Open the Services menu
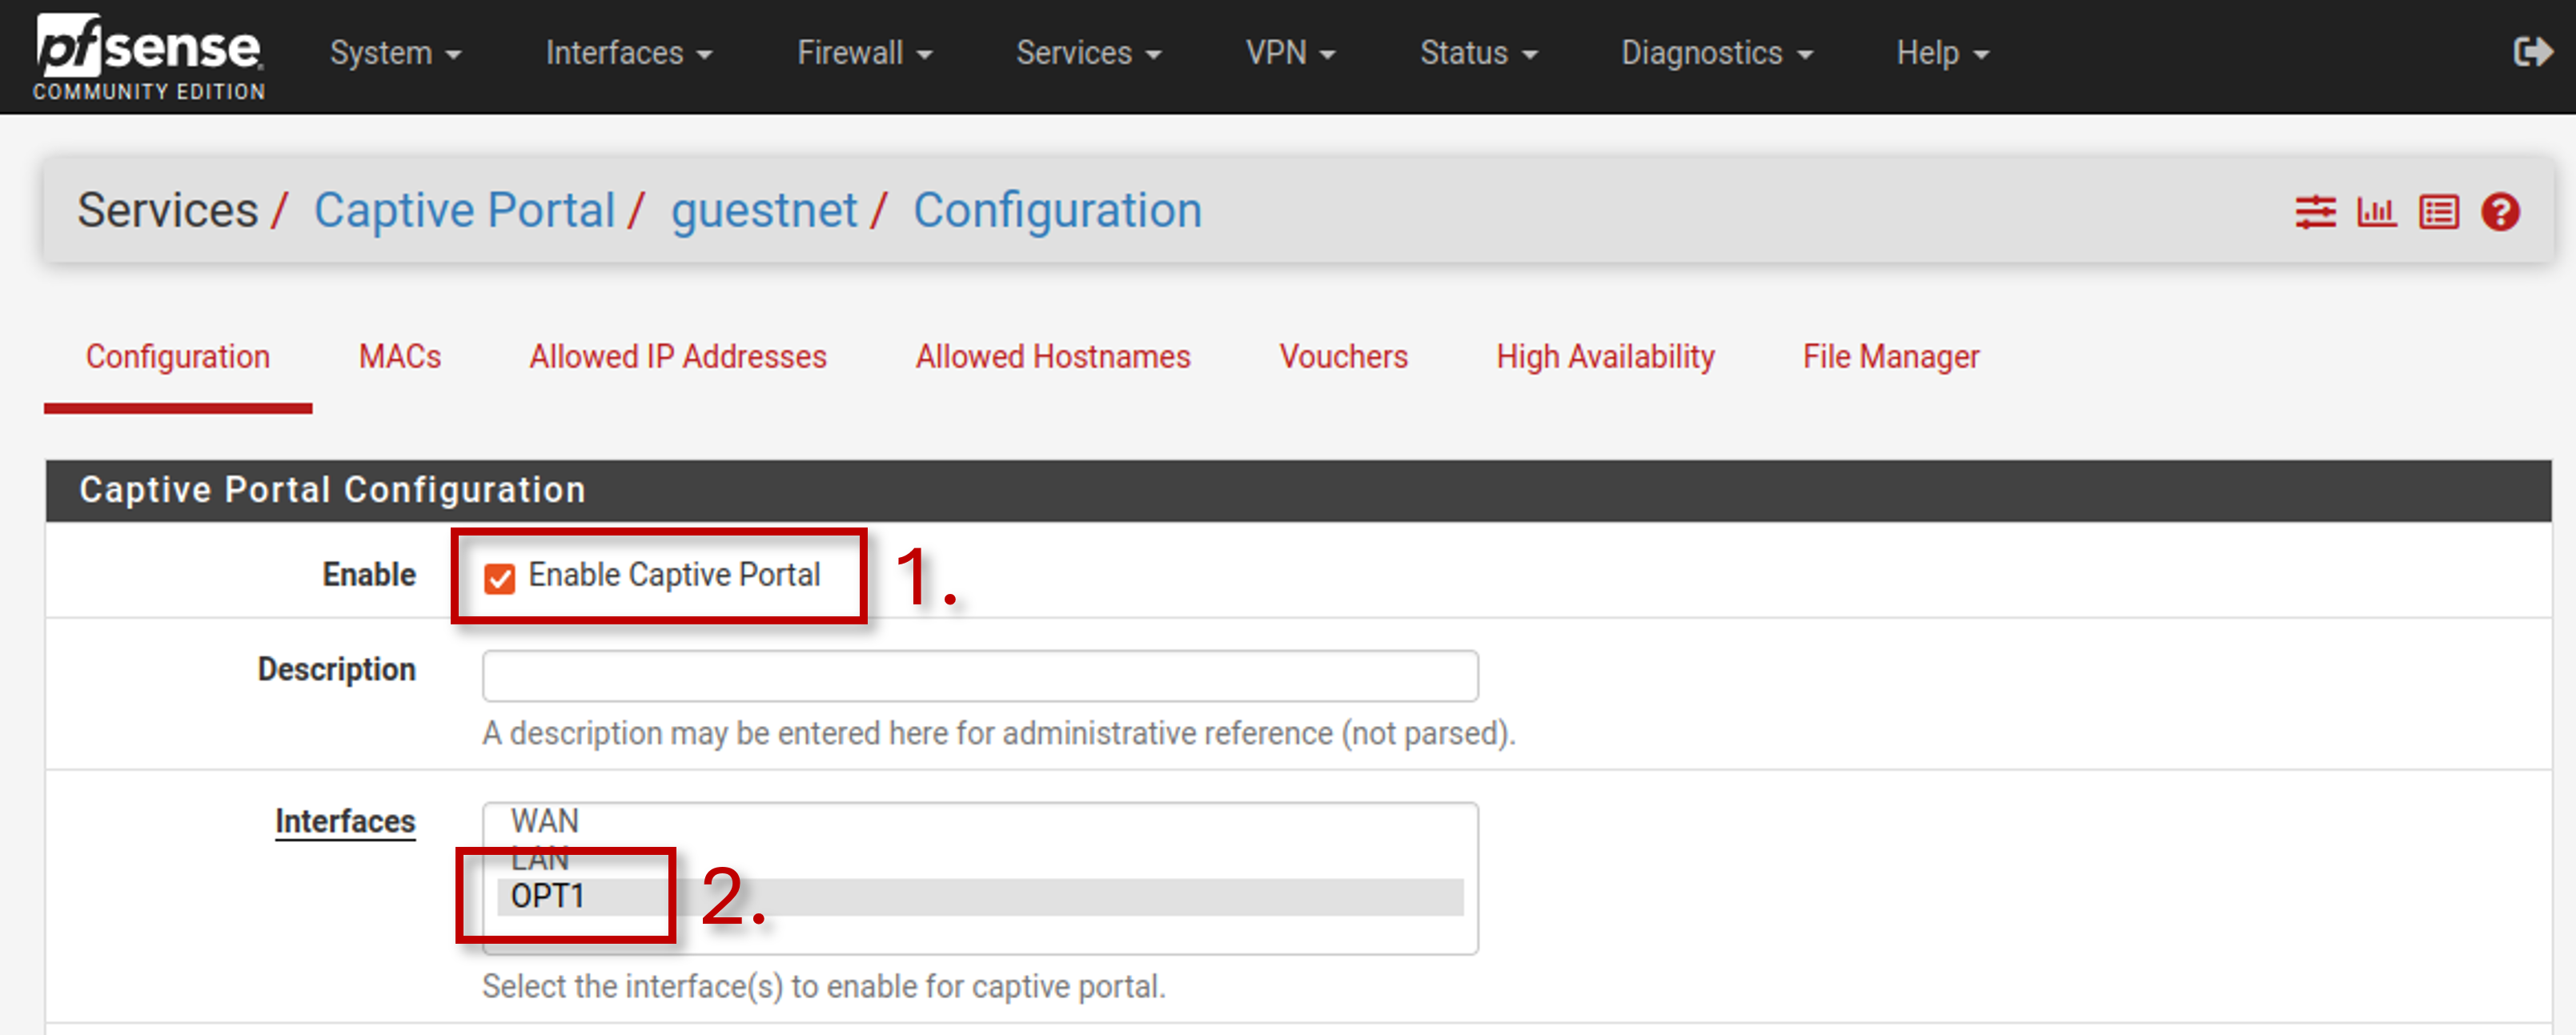Image resolution: width=2576 pixels, height=1035 pixels. point(1089,53)
